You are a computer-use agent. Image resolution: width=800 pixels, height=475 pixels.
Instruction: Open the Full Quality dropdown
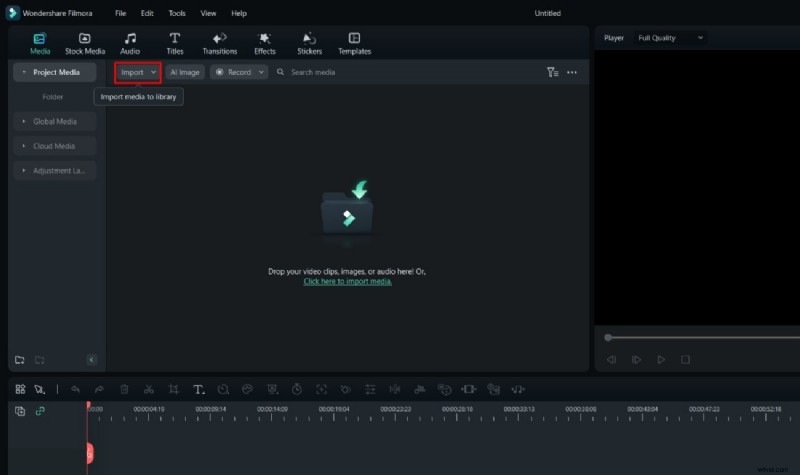click(670, 38)
